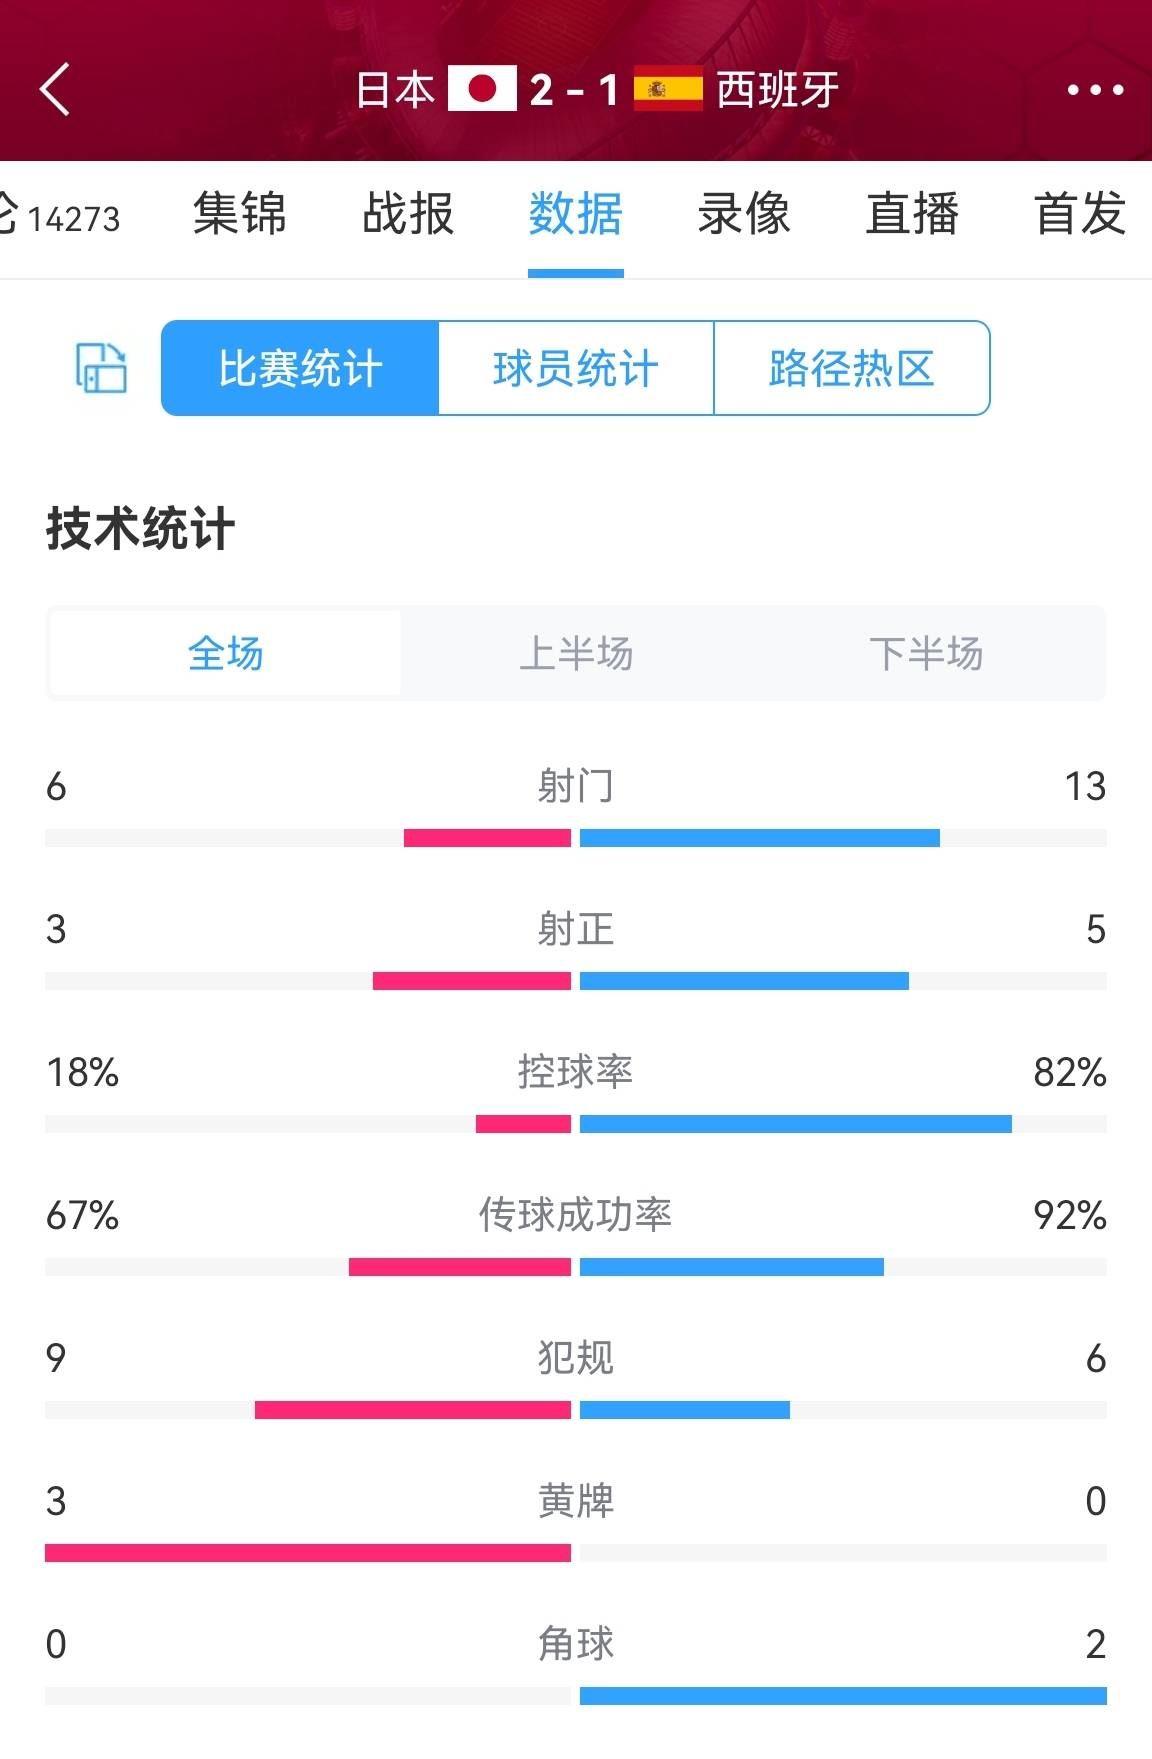Image resolution: width=1152 pixels, height=1759 pixels.
Task: Tap the Spain flag icon
Action: 668,89
